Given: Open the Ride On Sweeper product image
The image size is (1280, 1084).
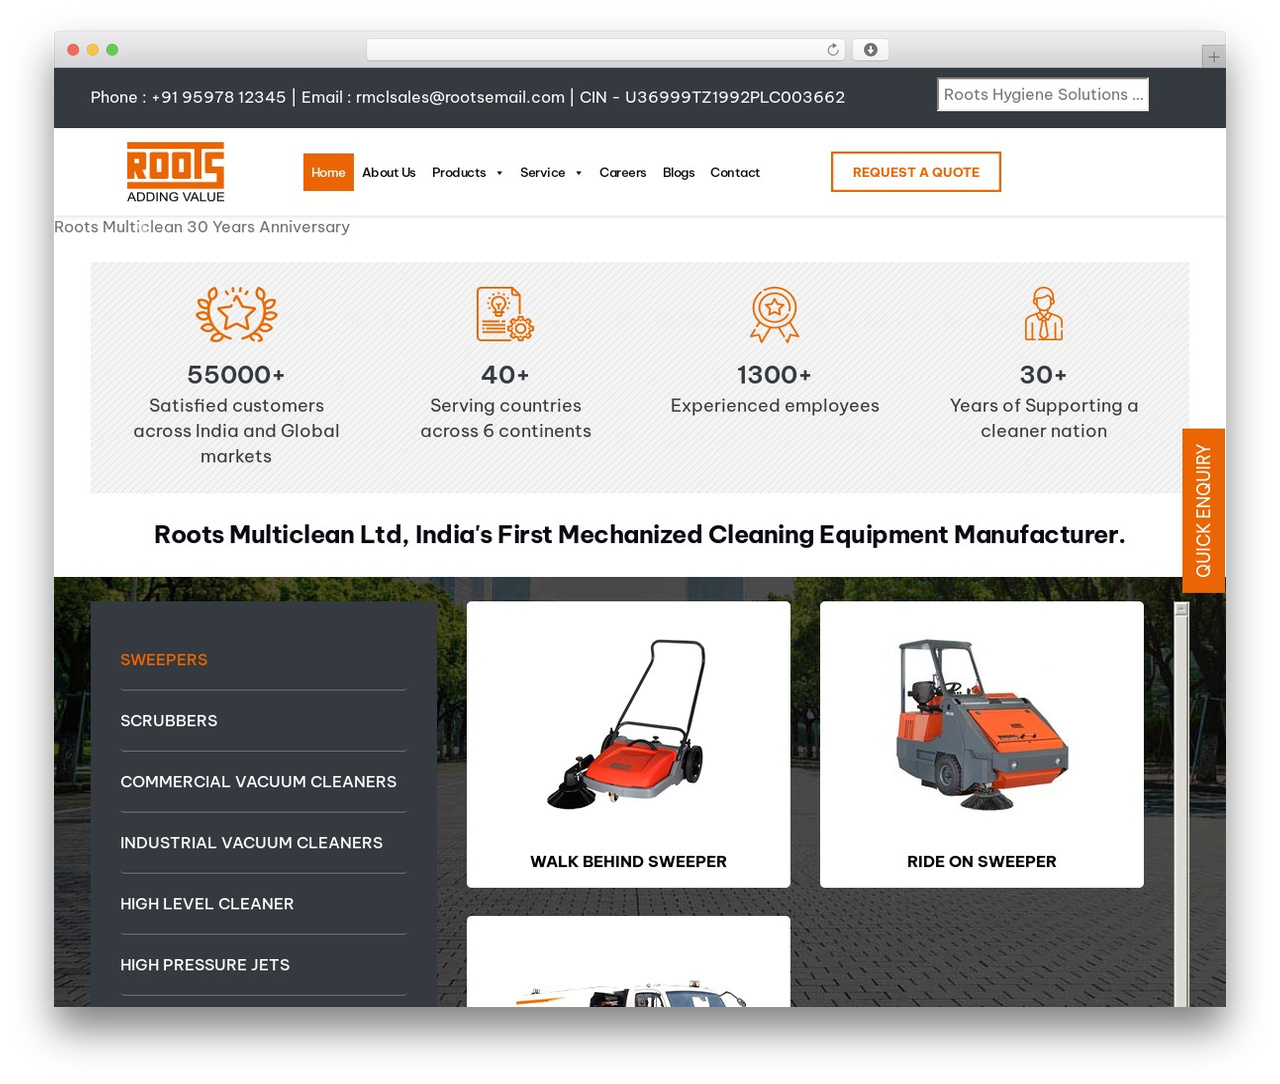Looking at the screenshot, I should [982, 725].
